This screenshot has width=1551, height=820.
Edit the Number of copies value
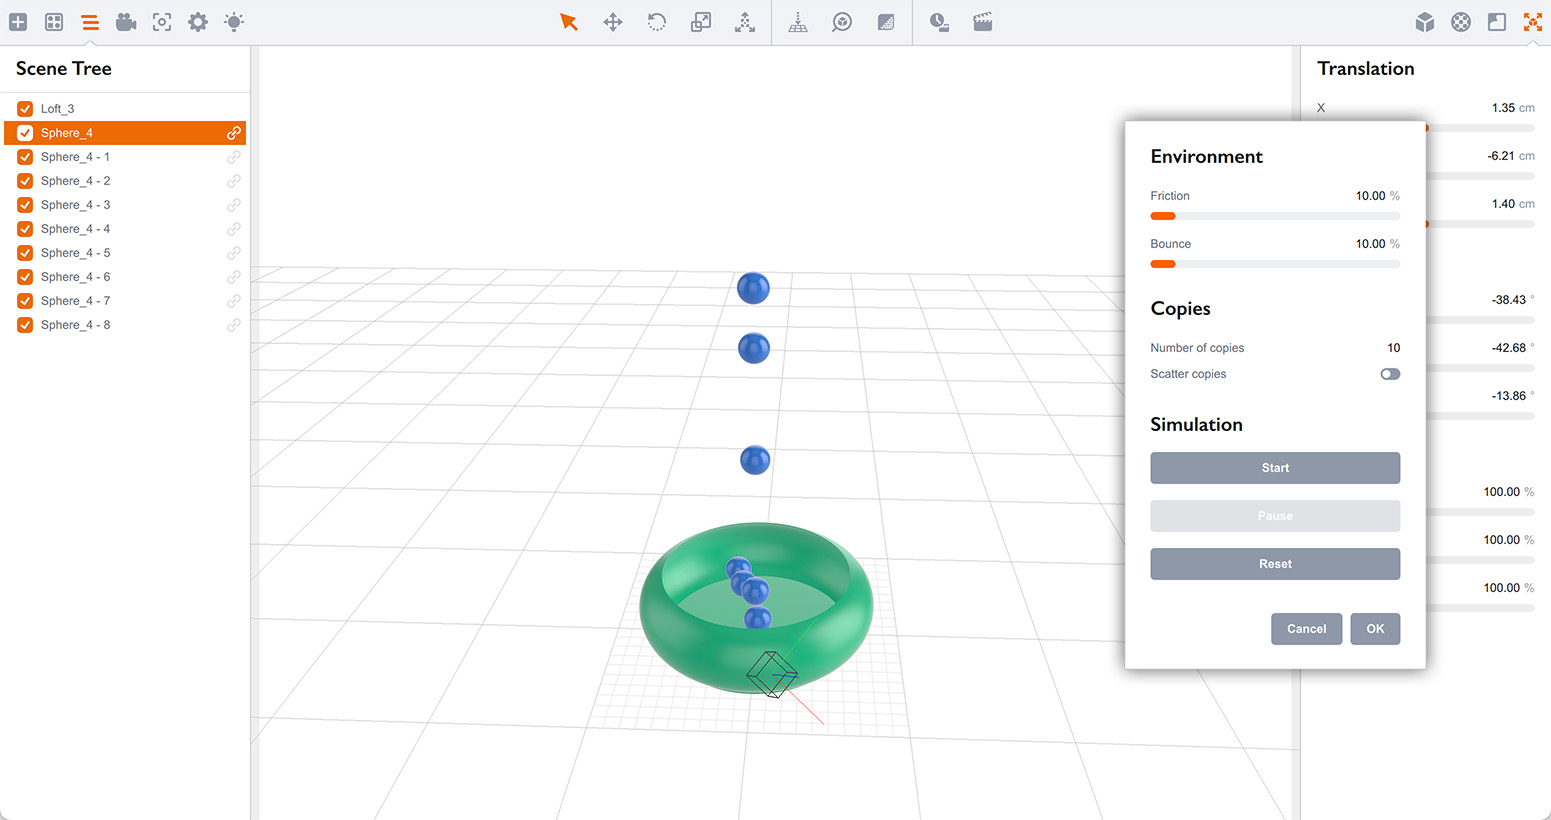pos(1393,347)
